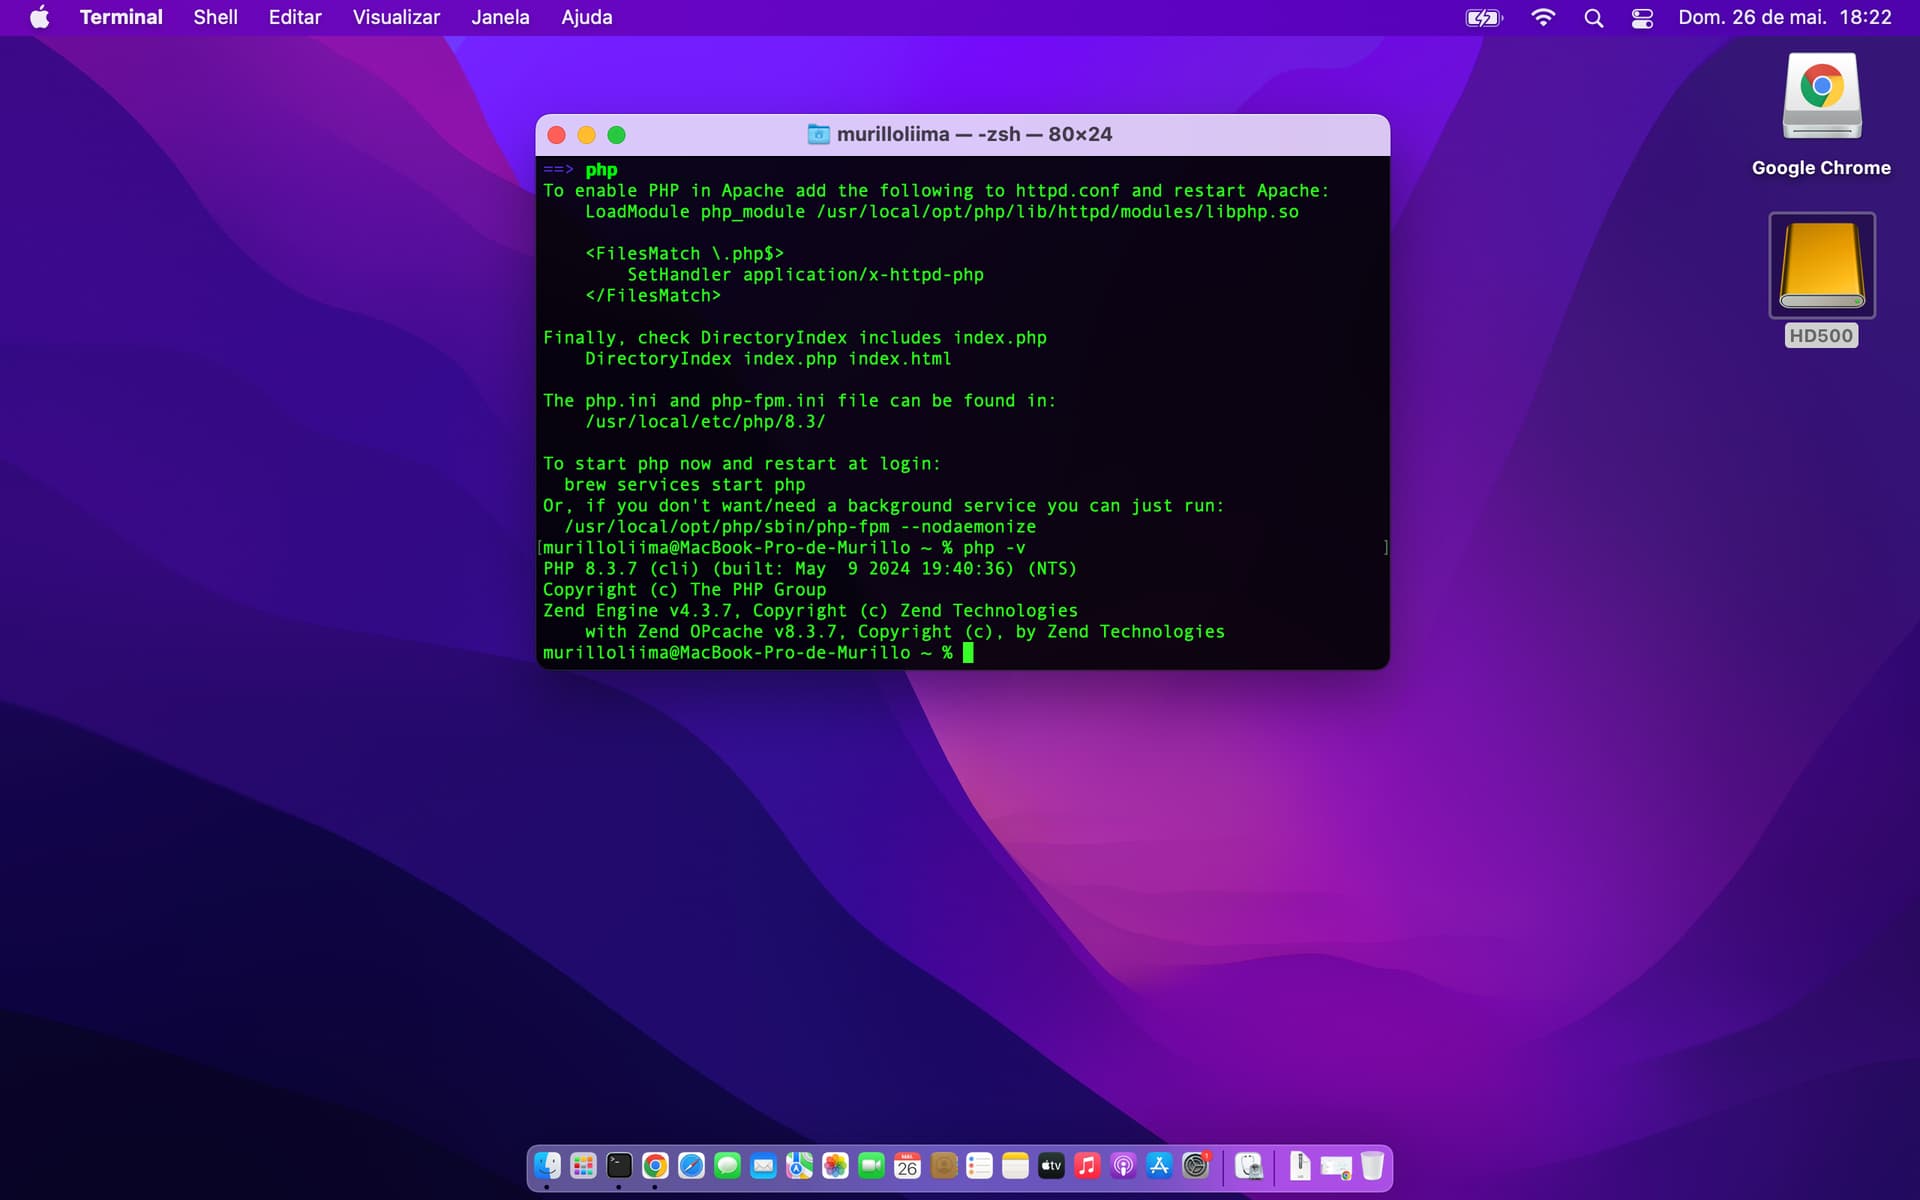Open the Terminal application menu
Image resolution: width=1920 pixels, height=1200 pixels.
121,17
